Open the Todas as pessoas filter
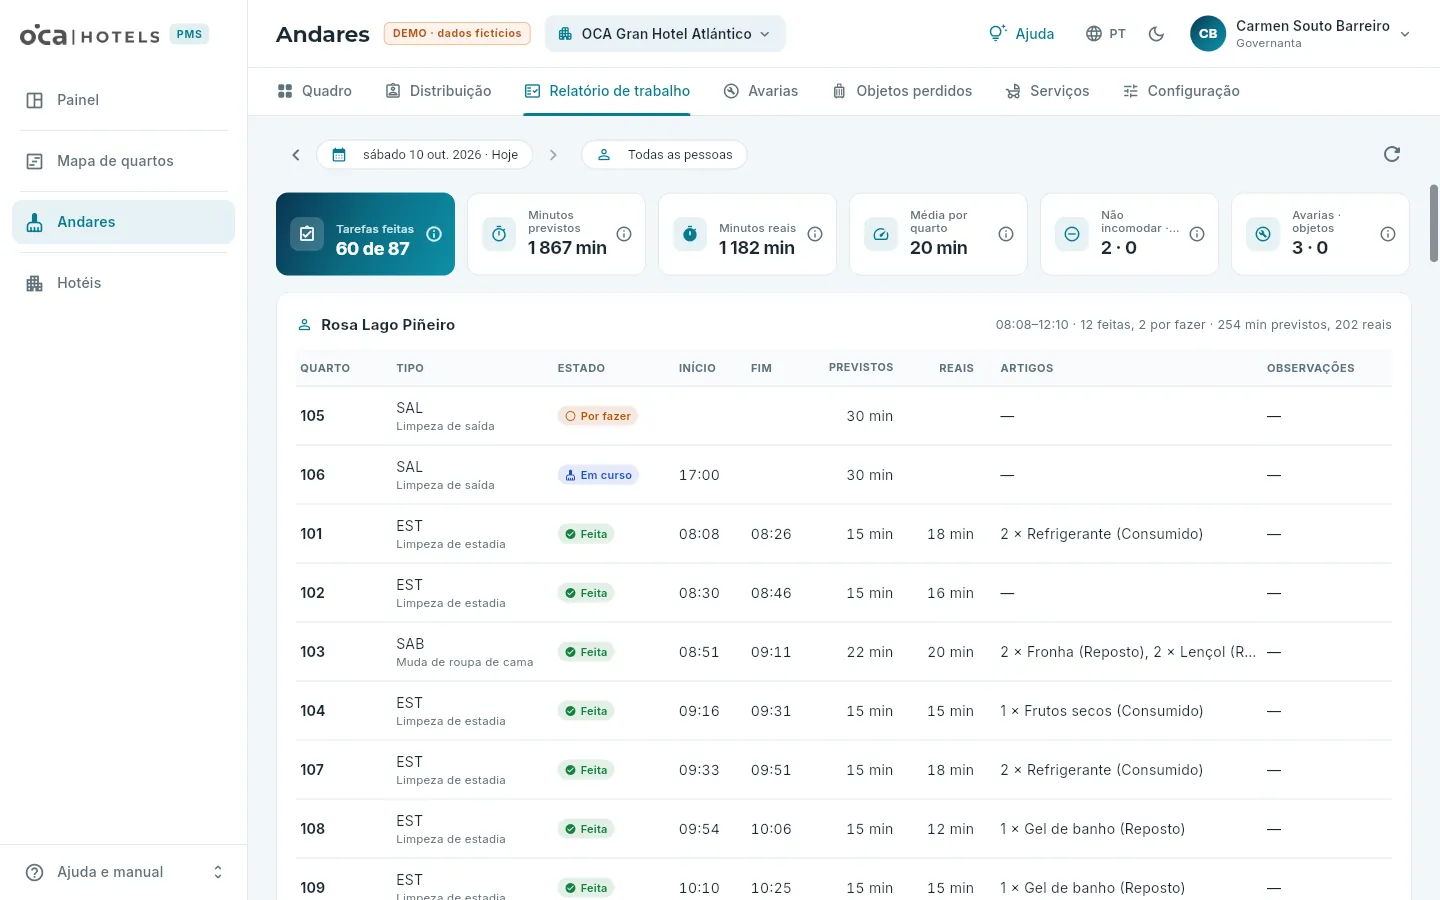 664,155
